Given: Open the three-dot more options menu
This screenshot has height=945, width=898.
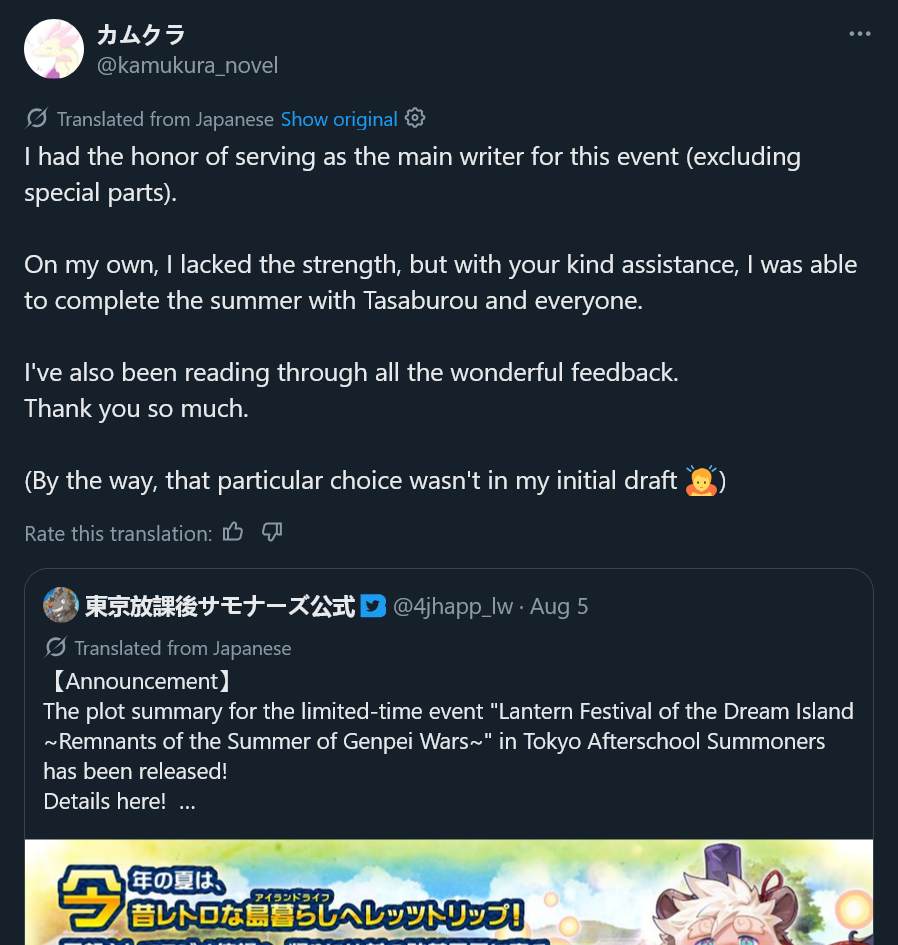Looking at the screenshot, I should pos(859,34).
